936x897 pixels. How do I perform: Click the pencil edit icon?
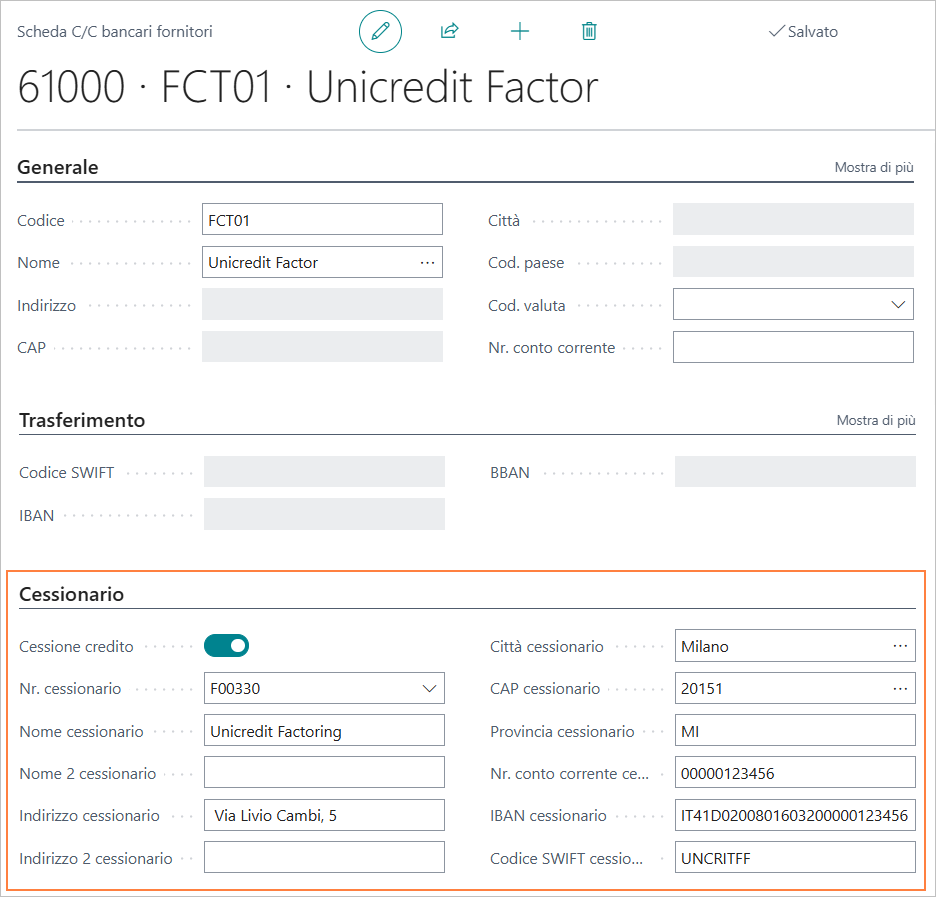click(x=380, y=32)
